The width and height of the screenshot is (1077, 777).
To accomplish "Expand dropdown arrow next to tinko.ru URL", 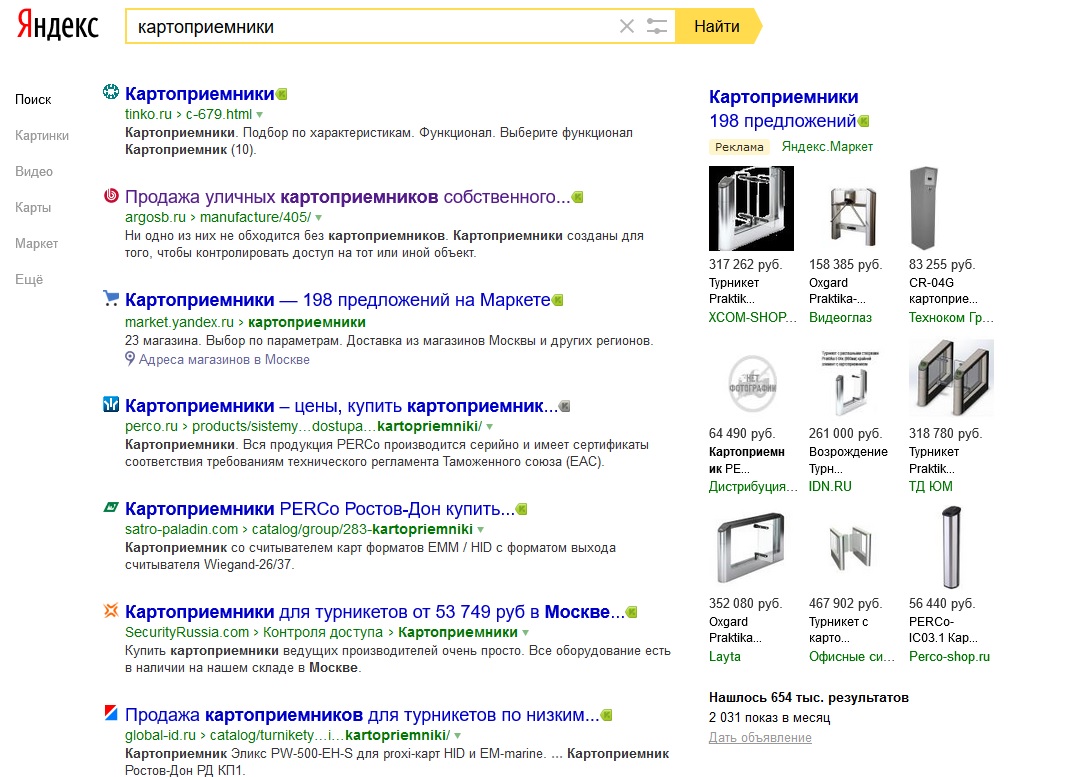I will (x=260, y=115).
